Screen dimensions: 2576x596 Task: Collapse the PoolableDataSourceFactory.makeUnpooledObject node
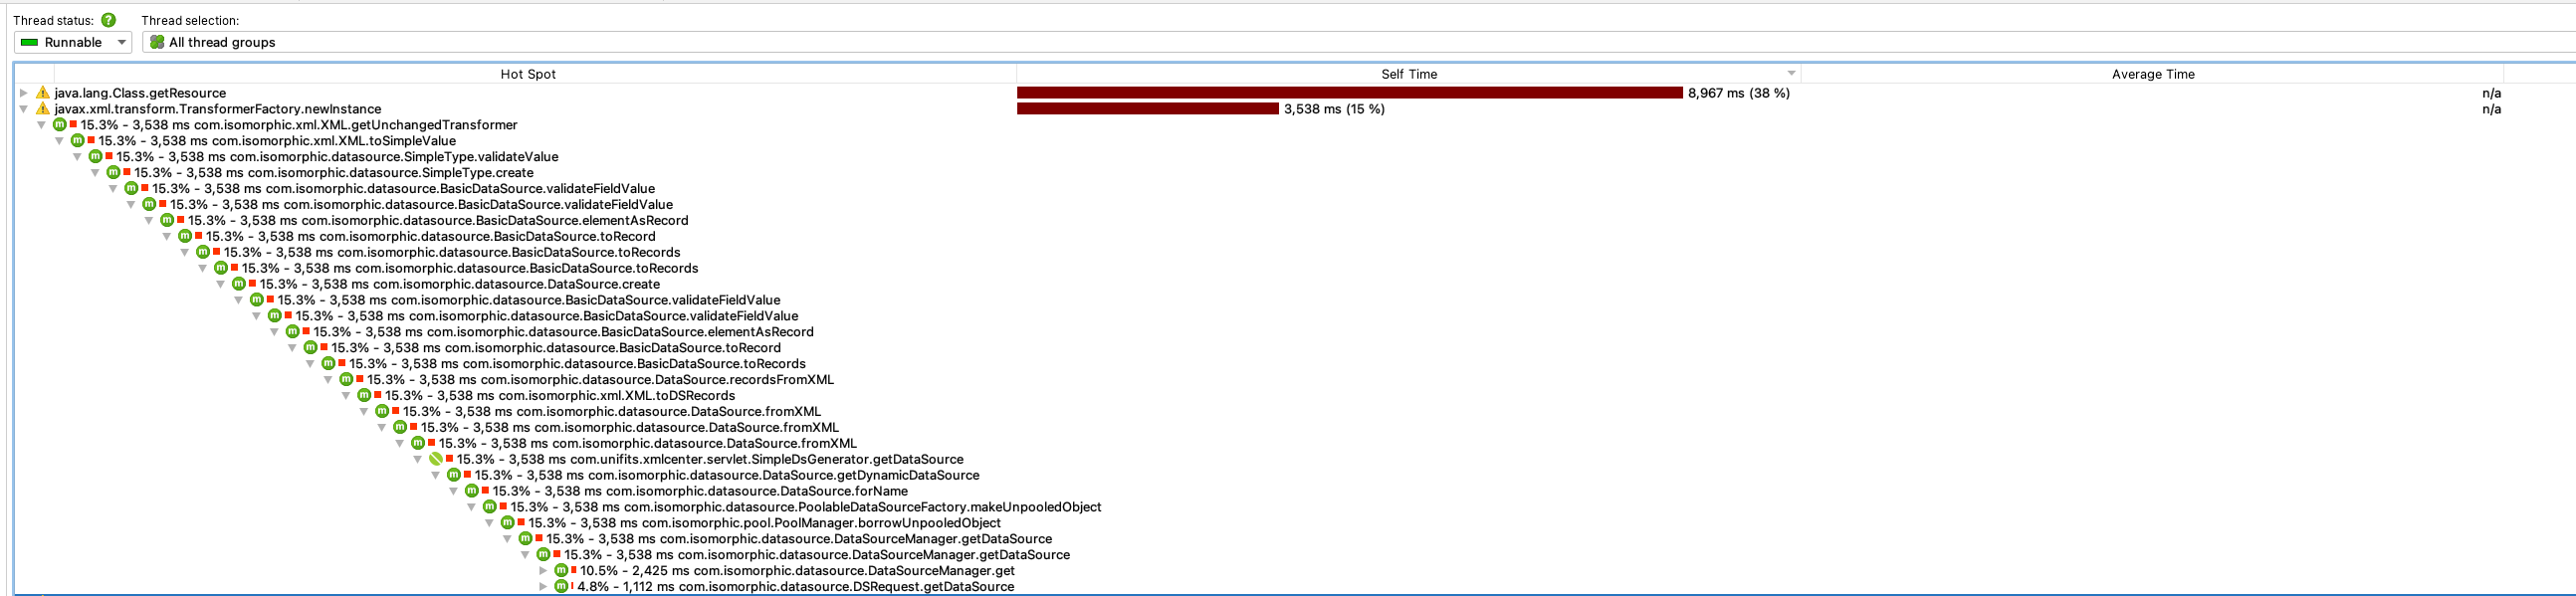point(473,507)
